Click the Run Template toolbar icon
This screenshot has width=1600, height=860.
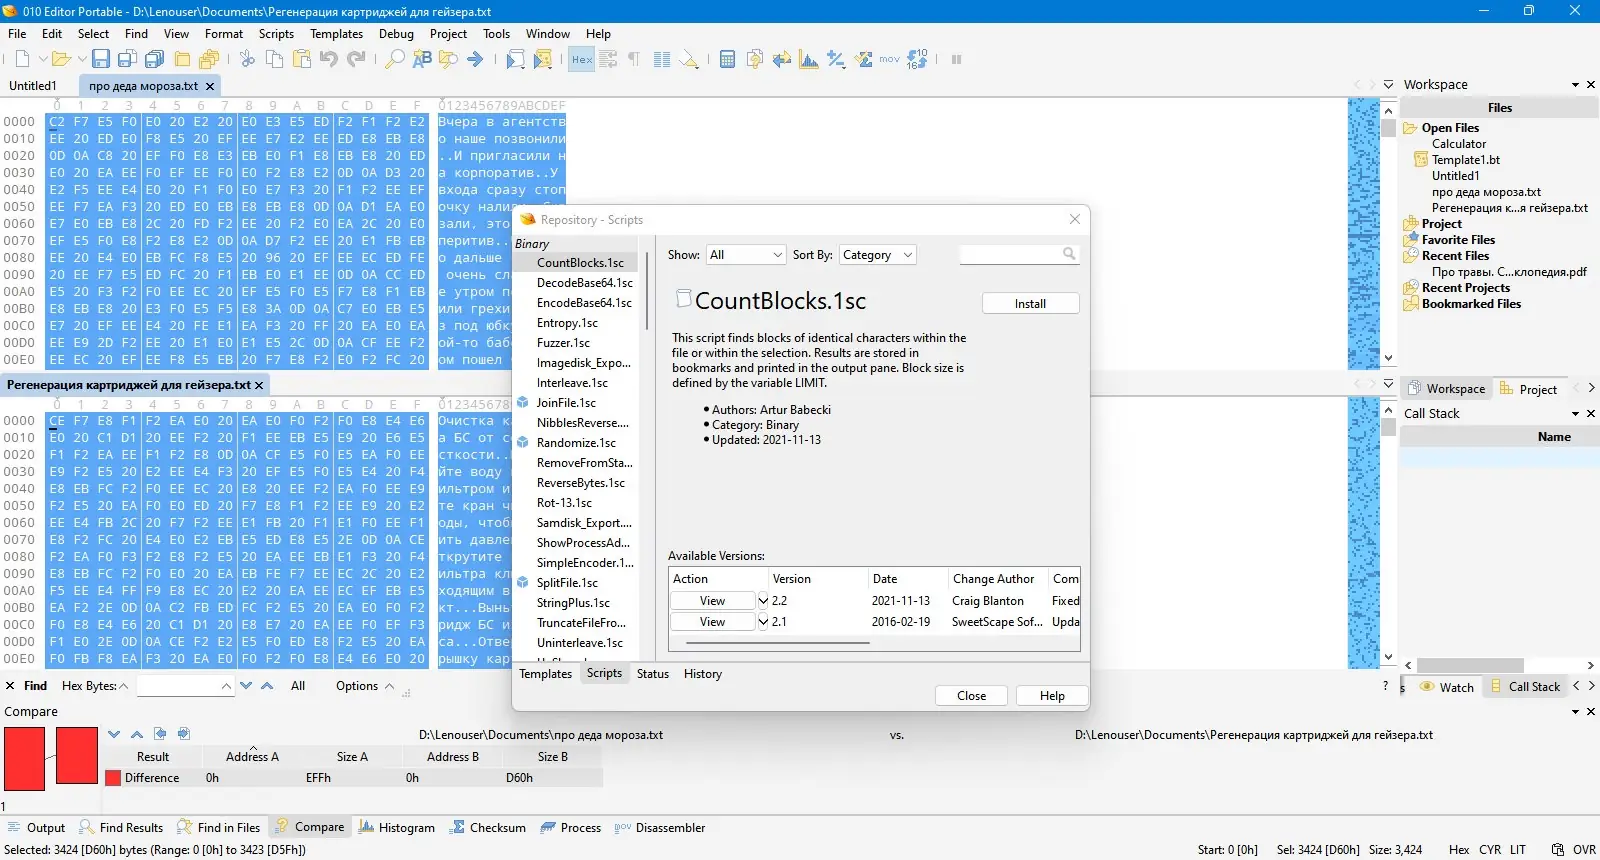click(542, 60)
